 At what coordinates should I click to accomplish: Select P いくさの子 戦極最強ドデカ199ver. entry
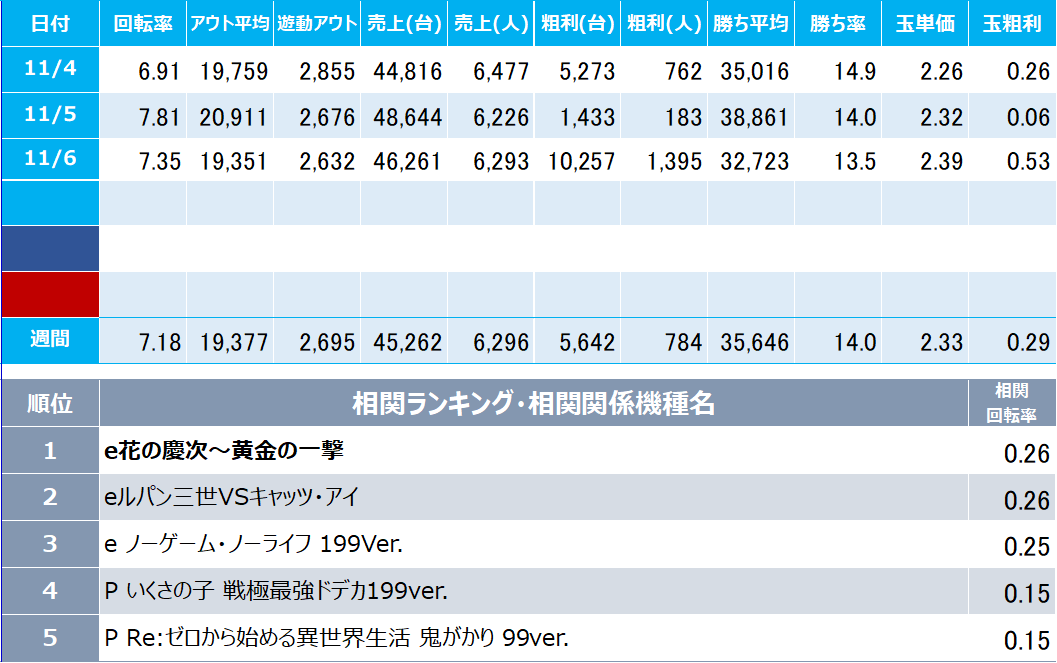276,591
